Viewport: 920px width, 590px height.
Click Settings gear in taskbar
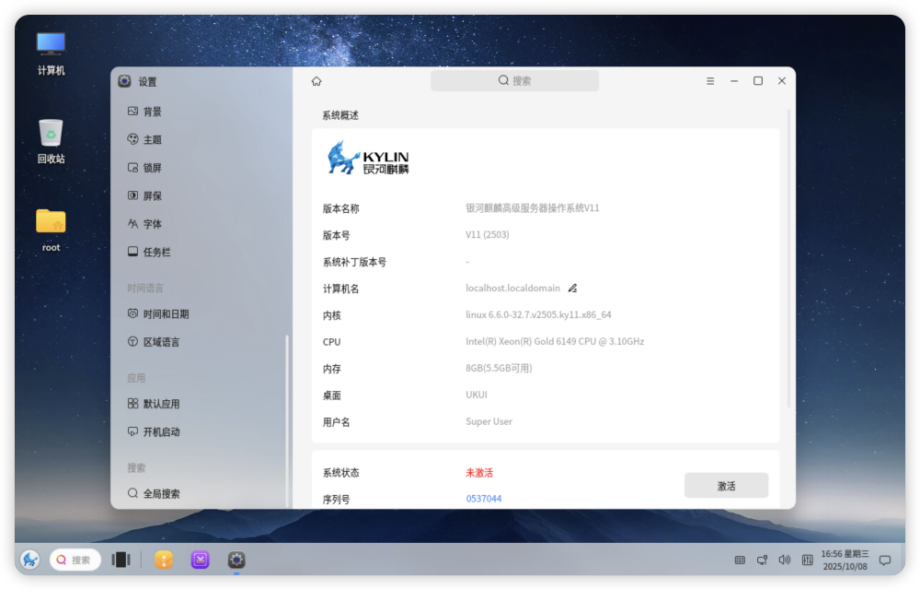[236, 560]
